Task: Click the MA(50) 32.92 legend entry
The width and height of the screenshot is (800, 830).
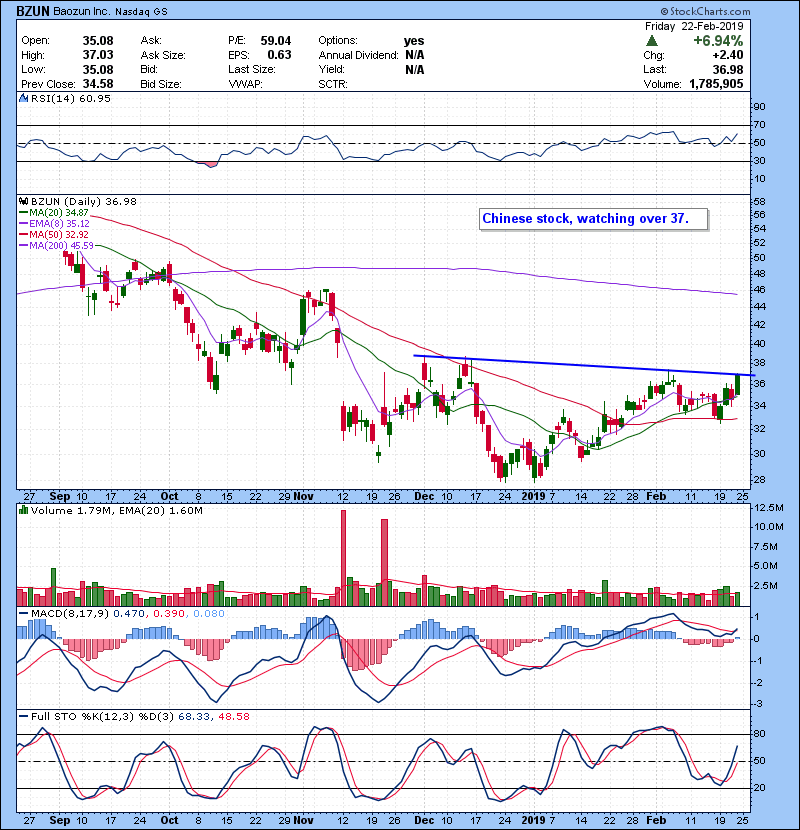Action: point(58,234)
